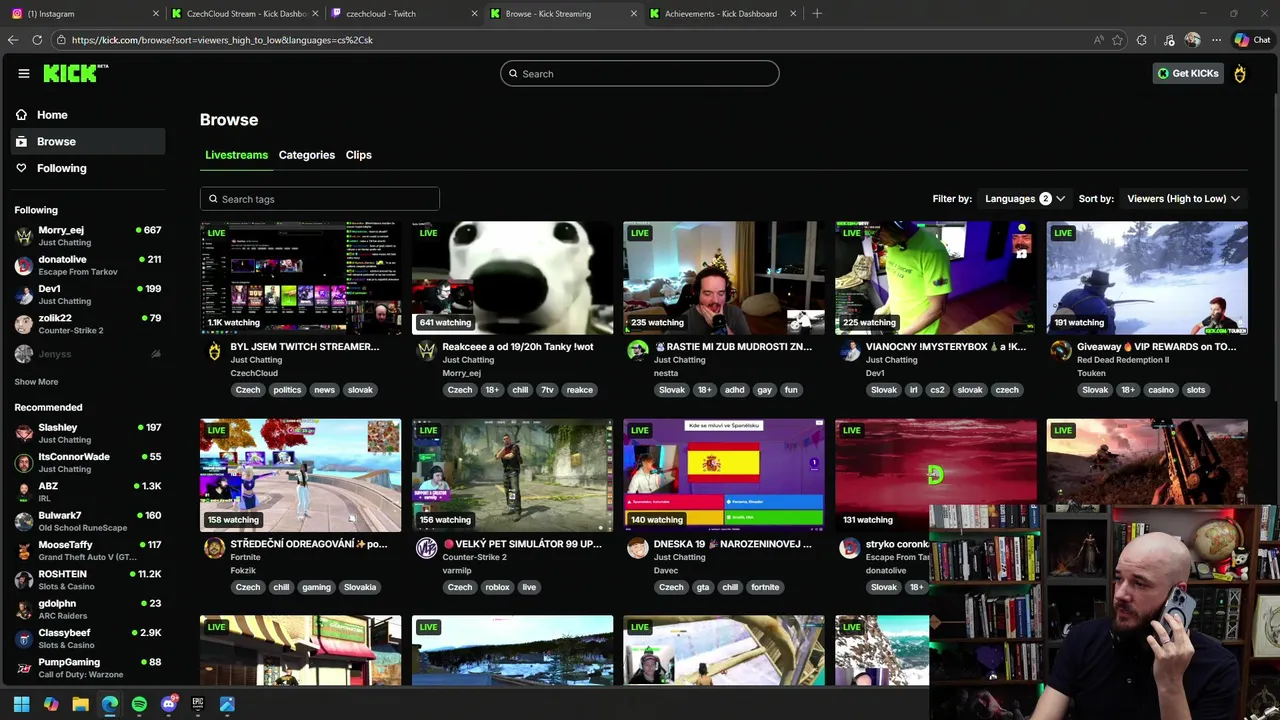Viewport: 1280px width, 720px height.
Task: Click the browser back arrow
Action: 13,40
